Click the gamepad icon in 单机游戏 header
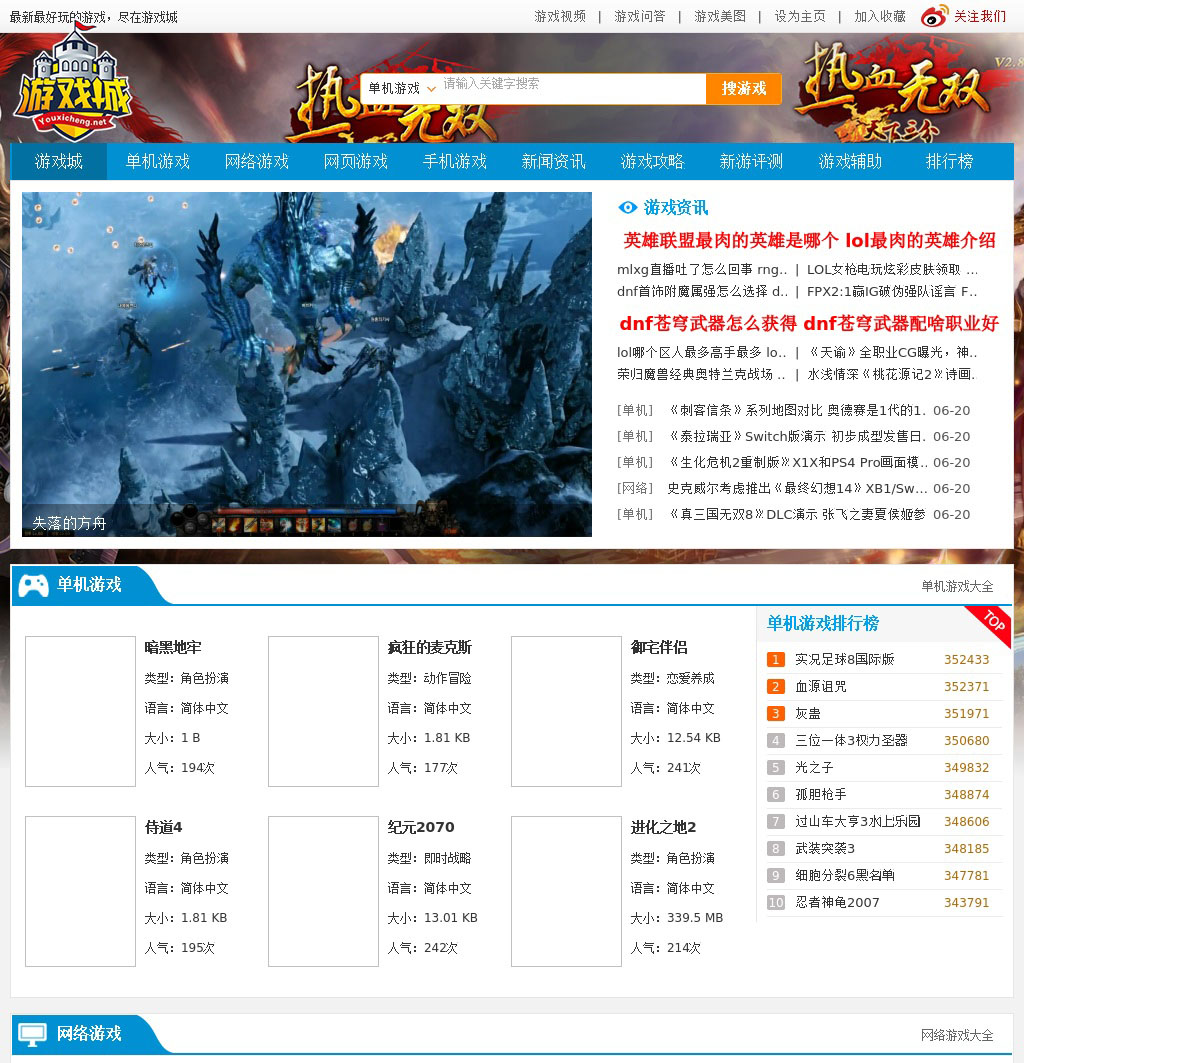Screen dimensions: 1200x1063 [34, 585]
